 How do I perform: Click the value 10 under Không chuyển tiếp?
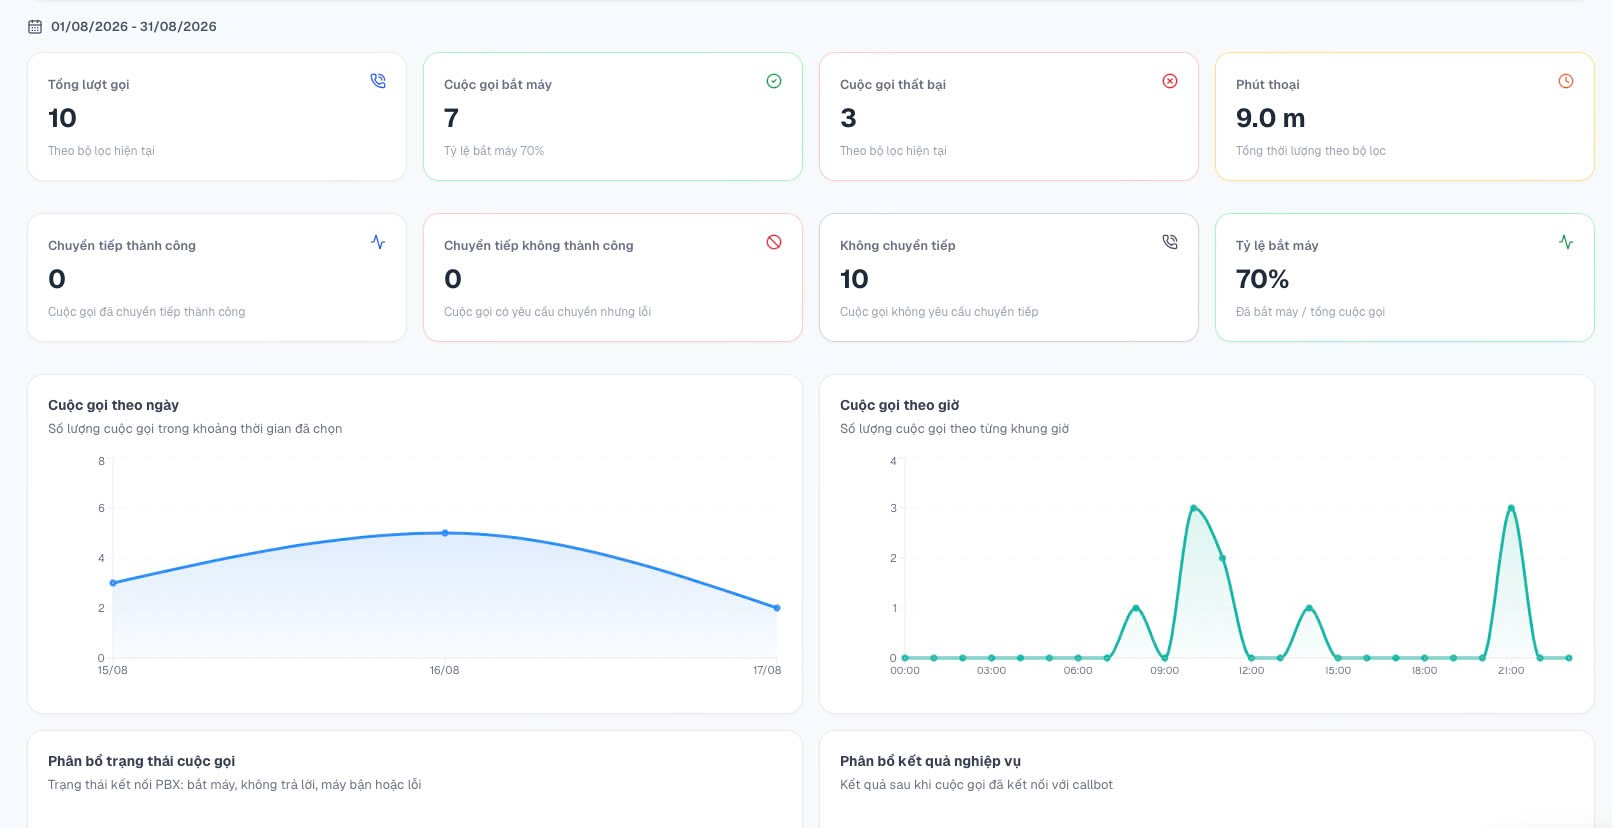(854, 279)
